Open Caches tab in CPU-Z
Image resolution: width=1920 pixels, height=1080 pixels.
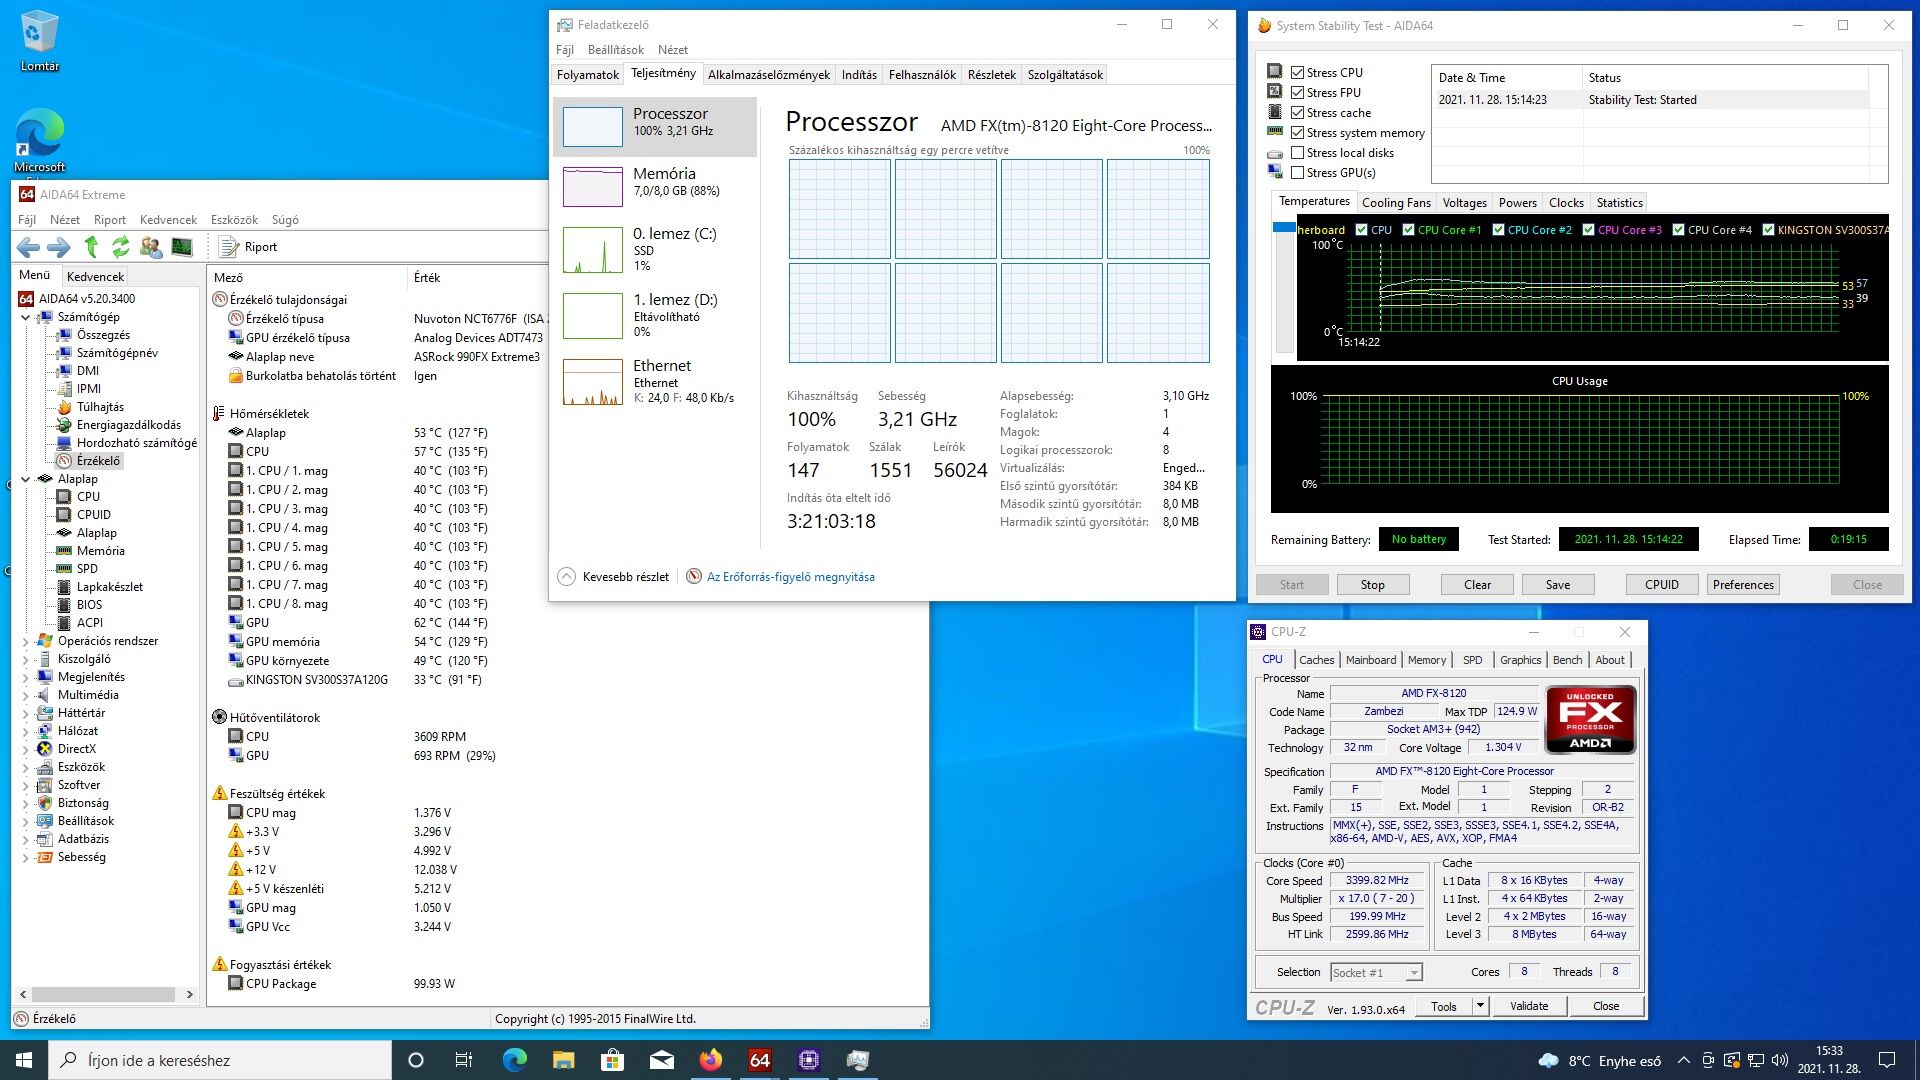point(1316,660)
